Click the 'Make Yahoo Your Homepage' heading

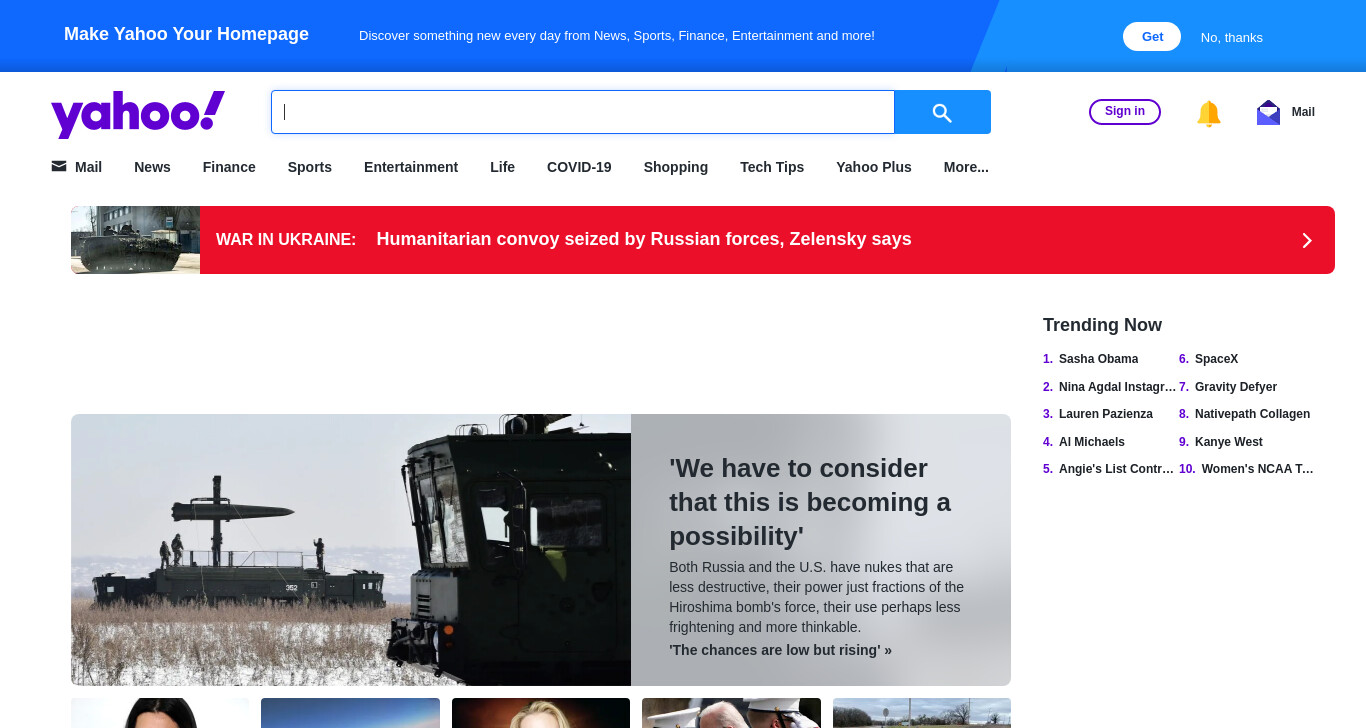186,34
